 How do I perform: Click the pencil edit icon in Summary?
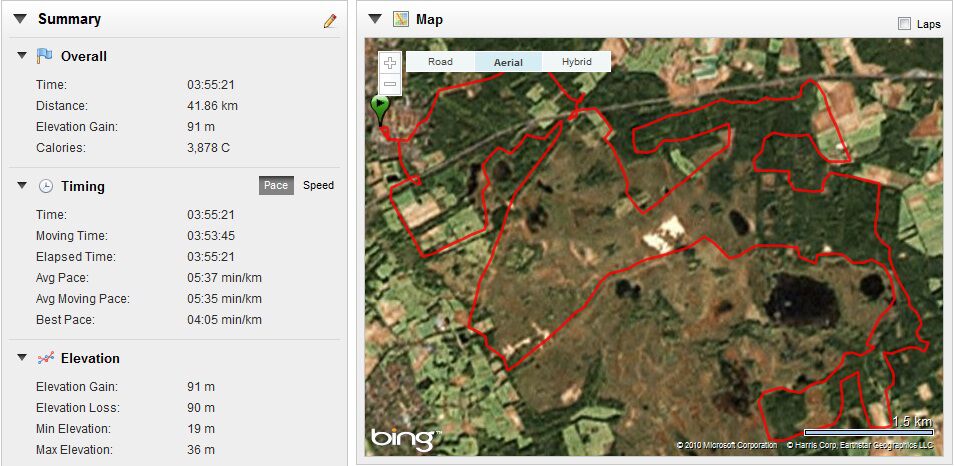(330, 21)
